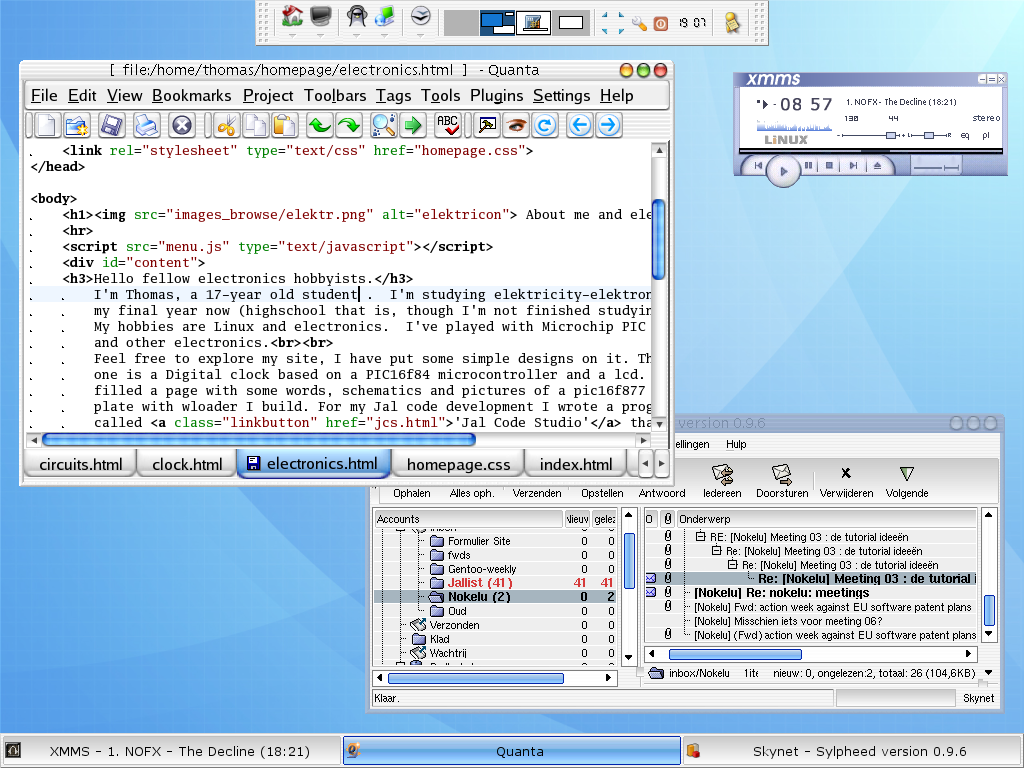Click XMMS taskbar entry for NOFX track
The width and height of the screenshot is (1024, 768).
click(x=171, y=751)
